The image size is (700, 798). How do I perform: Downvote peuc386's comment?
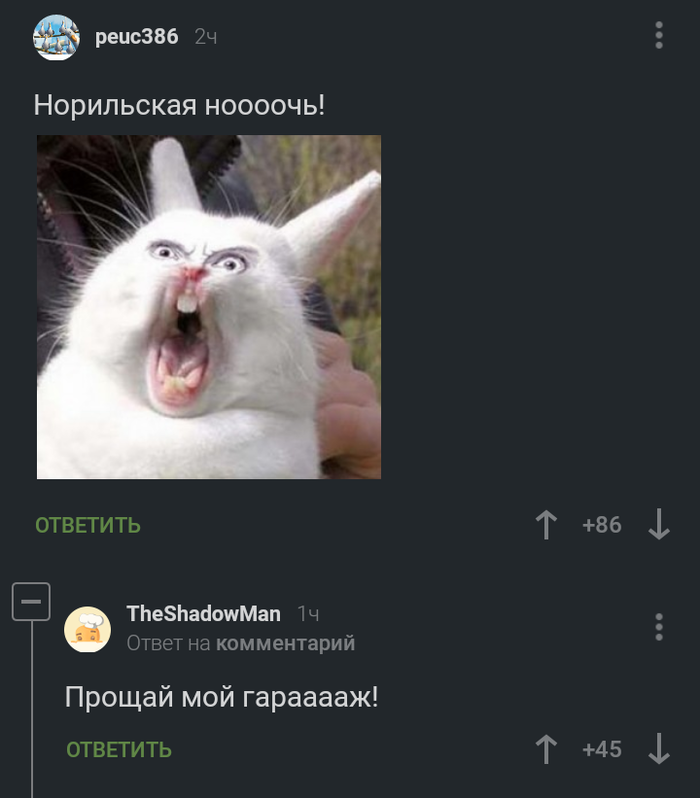659,525
